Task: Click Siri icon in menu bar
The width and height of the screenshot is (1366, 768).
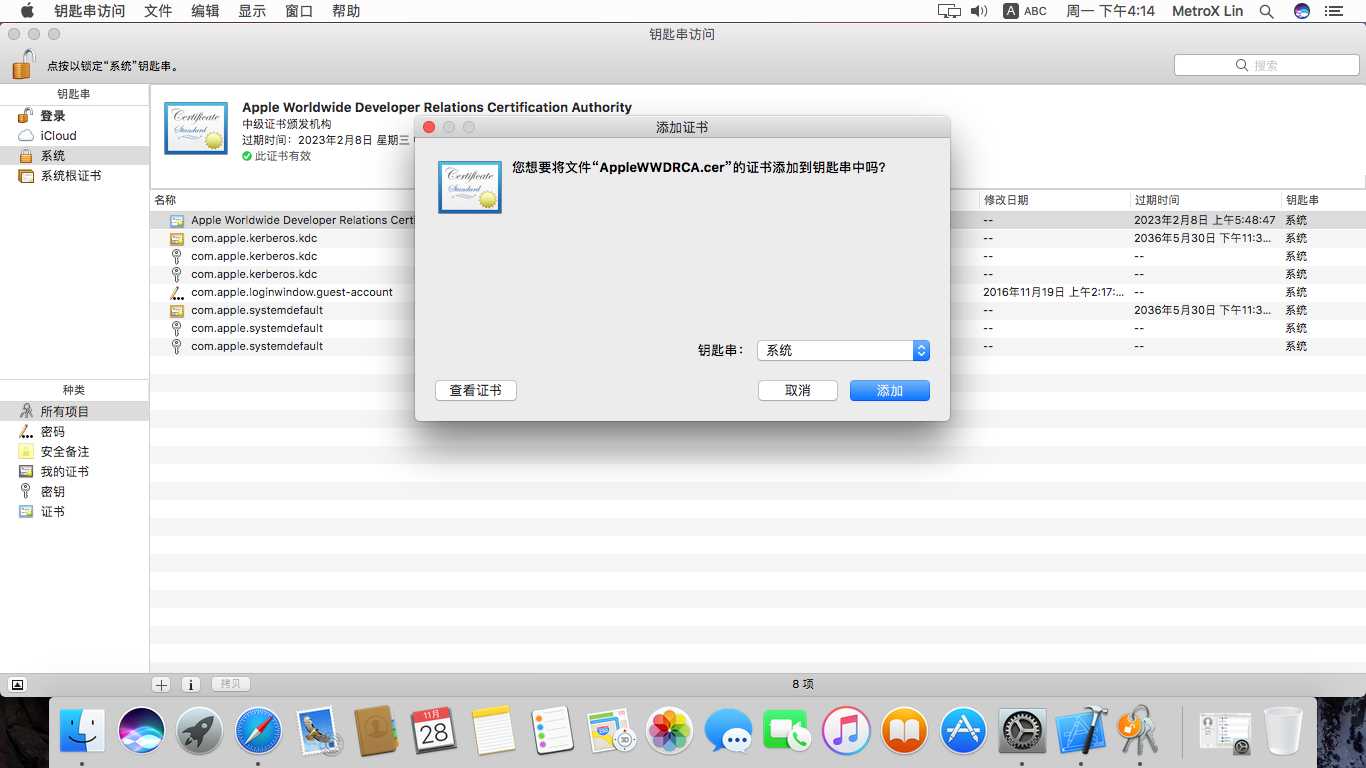Action: pyautogui.click(x=1302, y=11)
